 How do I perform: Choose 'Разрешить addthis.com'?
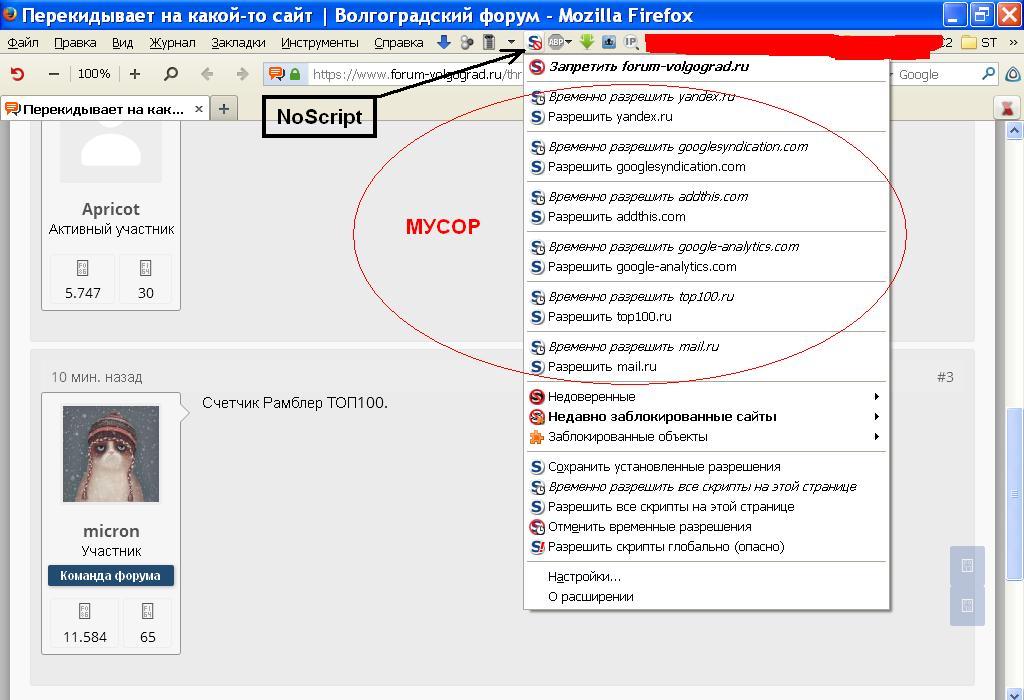pyautogui.click(x=707, y=217)
